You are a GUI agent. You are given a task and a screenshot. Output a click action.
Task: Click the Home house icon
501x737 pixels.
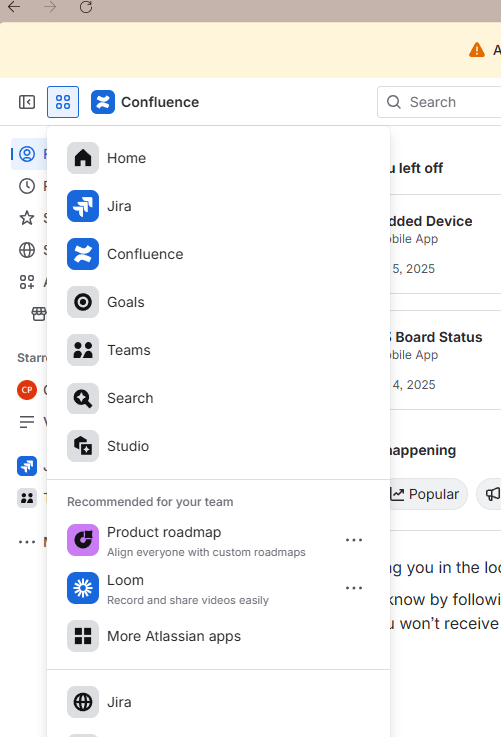coord(83,158)
